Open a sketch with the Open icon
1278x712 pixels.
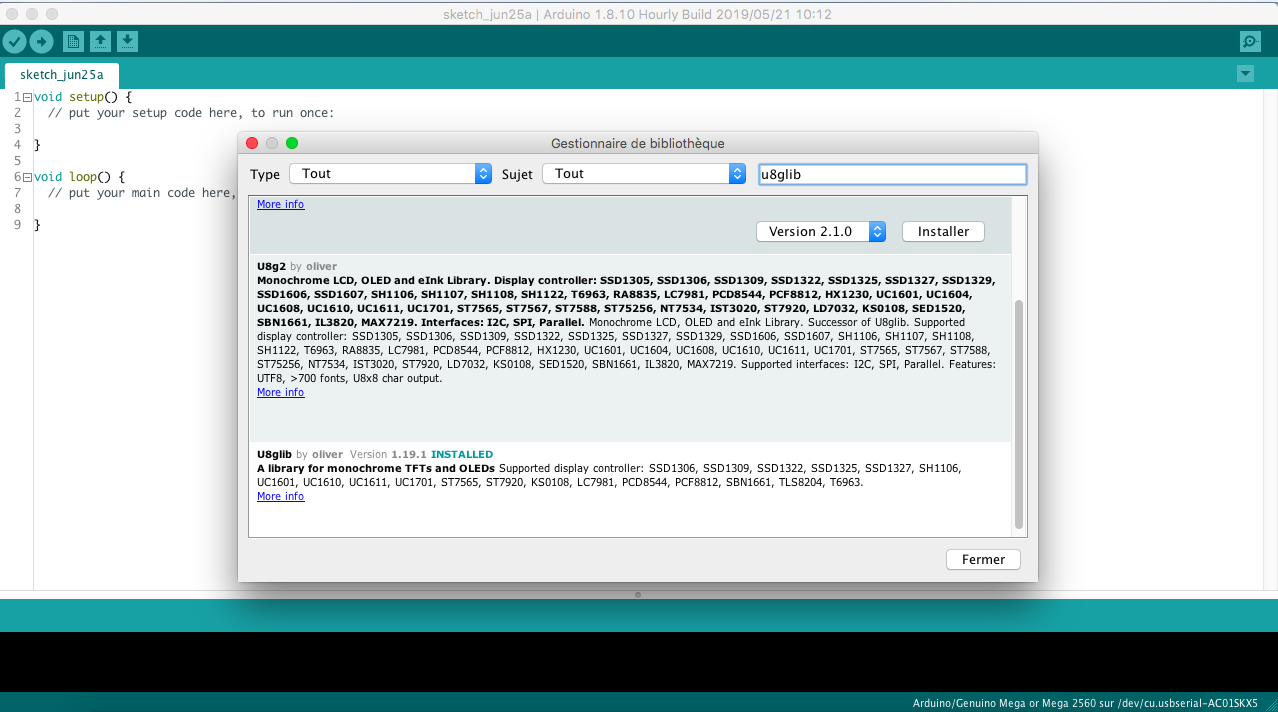coord(100,41)
